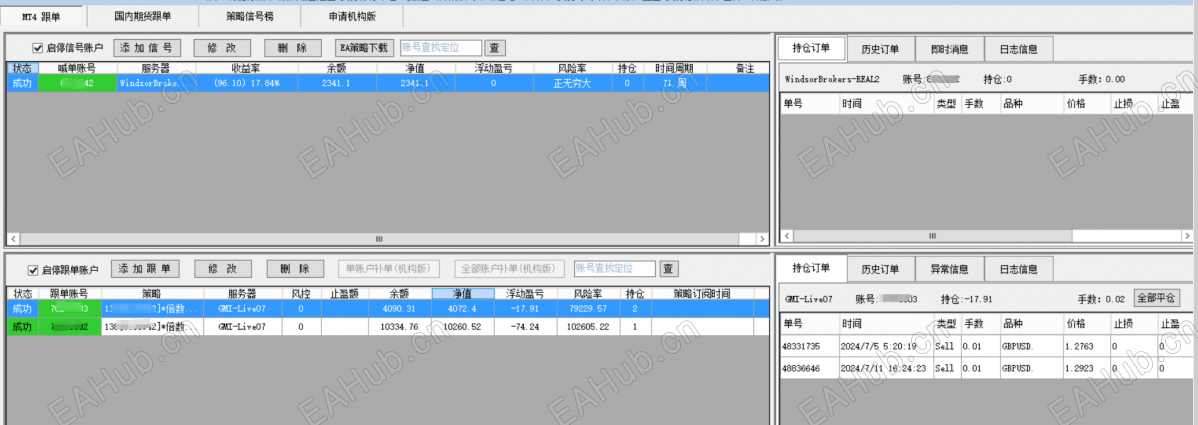
Task: Click signal list horizontal scrollbar right arrow
Action: pos(762,239)
